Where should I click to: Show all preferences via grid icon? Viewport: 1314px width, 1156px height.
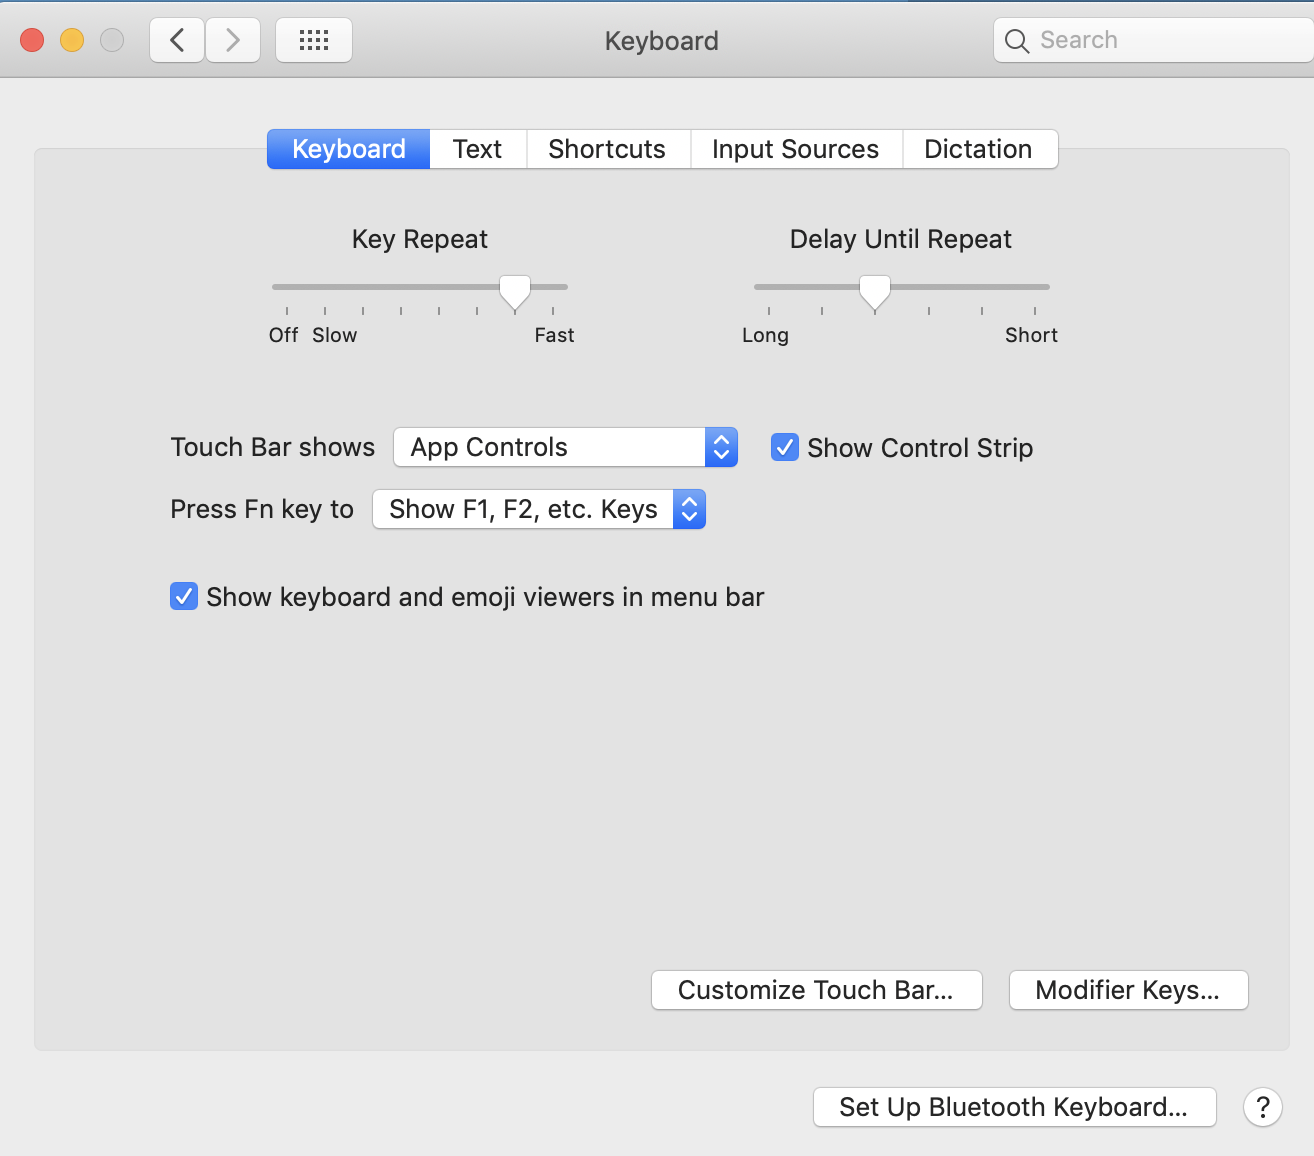[x=314, y=40]
